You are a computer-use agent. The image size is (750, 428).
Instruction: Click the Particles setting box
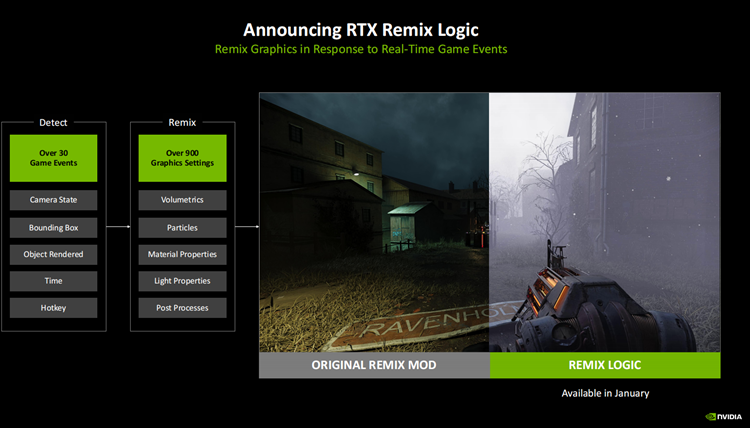point(182,227)
